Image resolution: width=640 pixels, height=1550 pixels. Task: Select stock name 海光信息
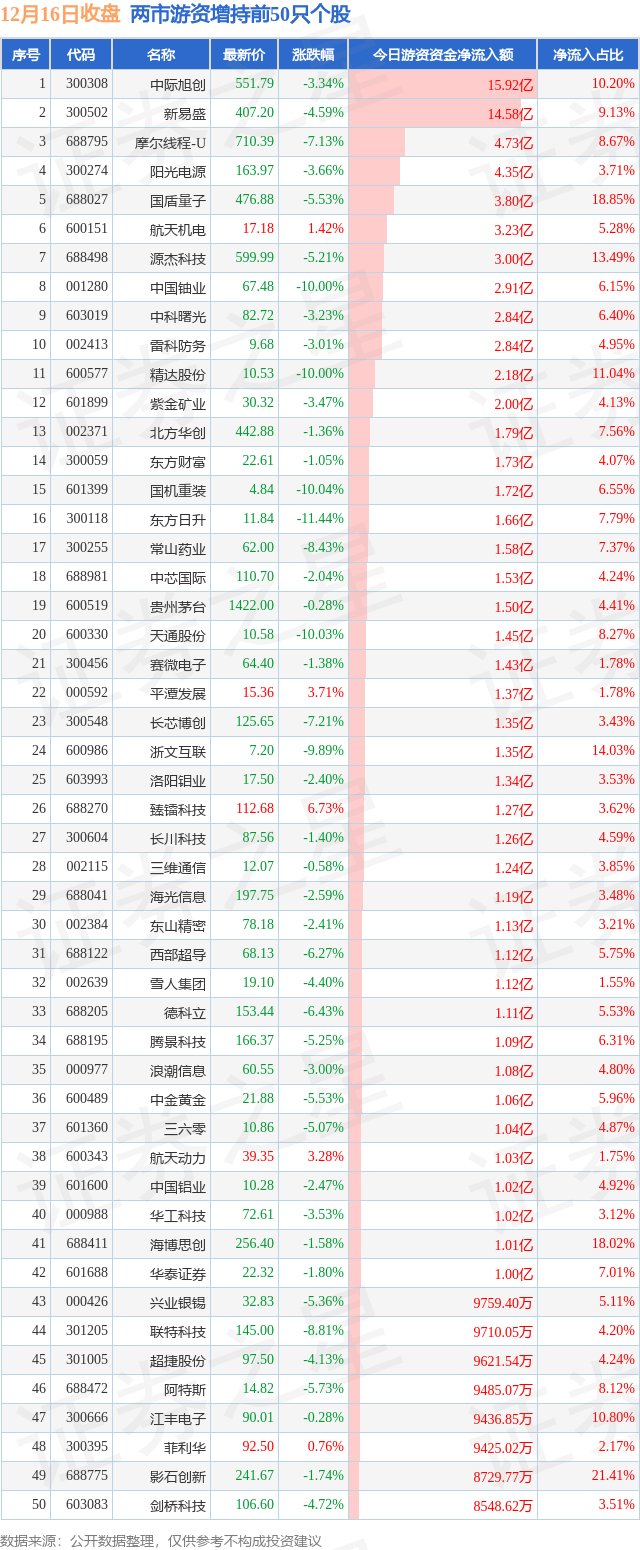(x=178, y=896)
